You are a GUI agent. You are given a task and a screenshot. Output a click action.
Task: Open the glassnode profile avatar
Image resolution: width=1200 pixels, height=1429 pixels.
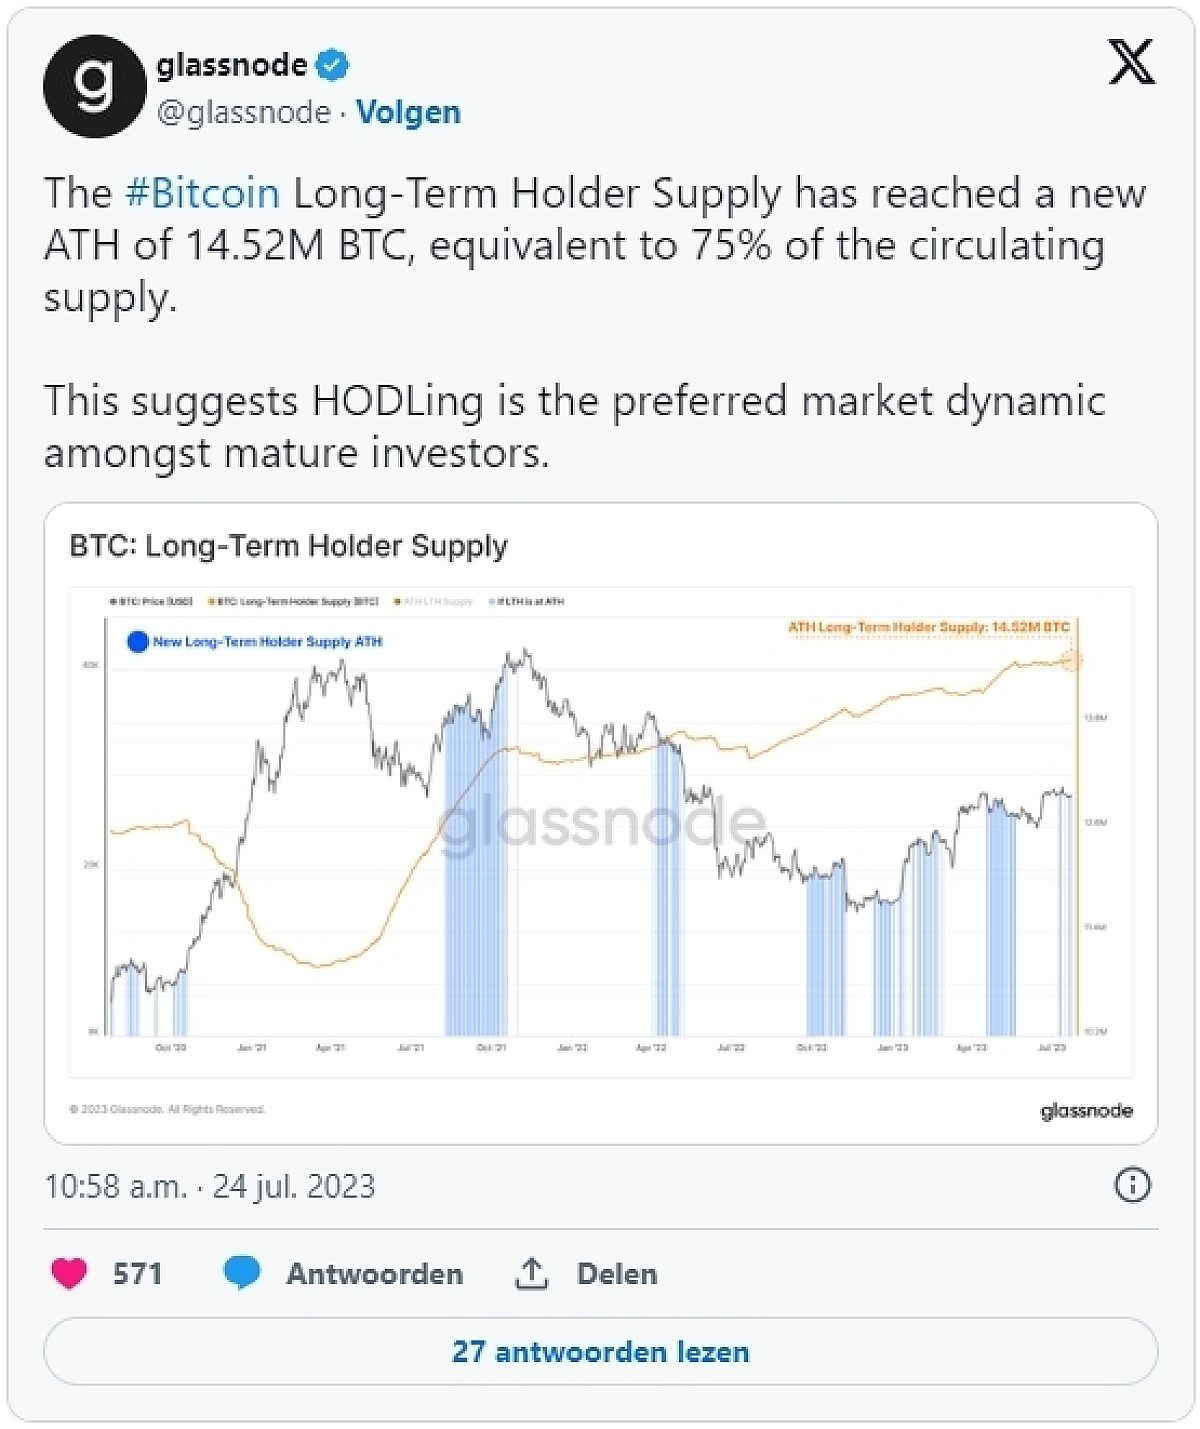[x=94, y=86]
